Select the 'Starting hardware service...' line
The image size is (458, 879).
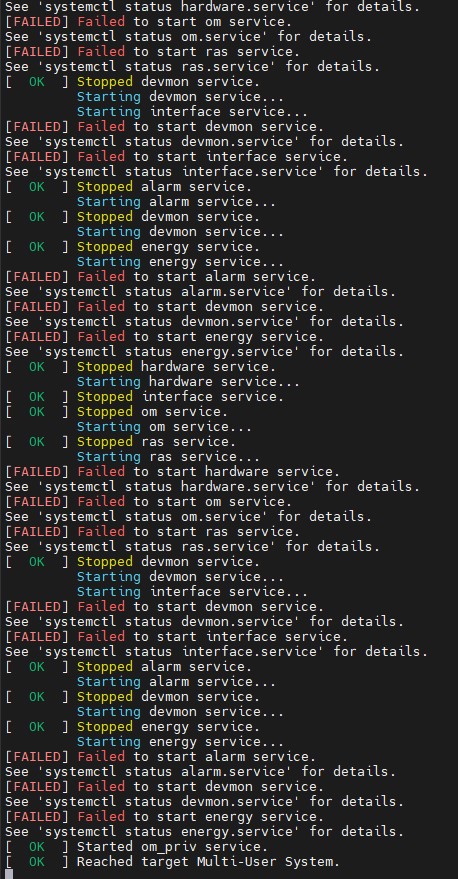[x=188, y=382]
